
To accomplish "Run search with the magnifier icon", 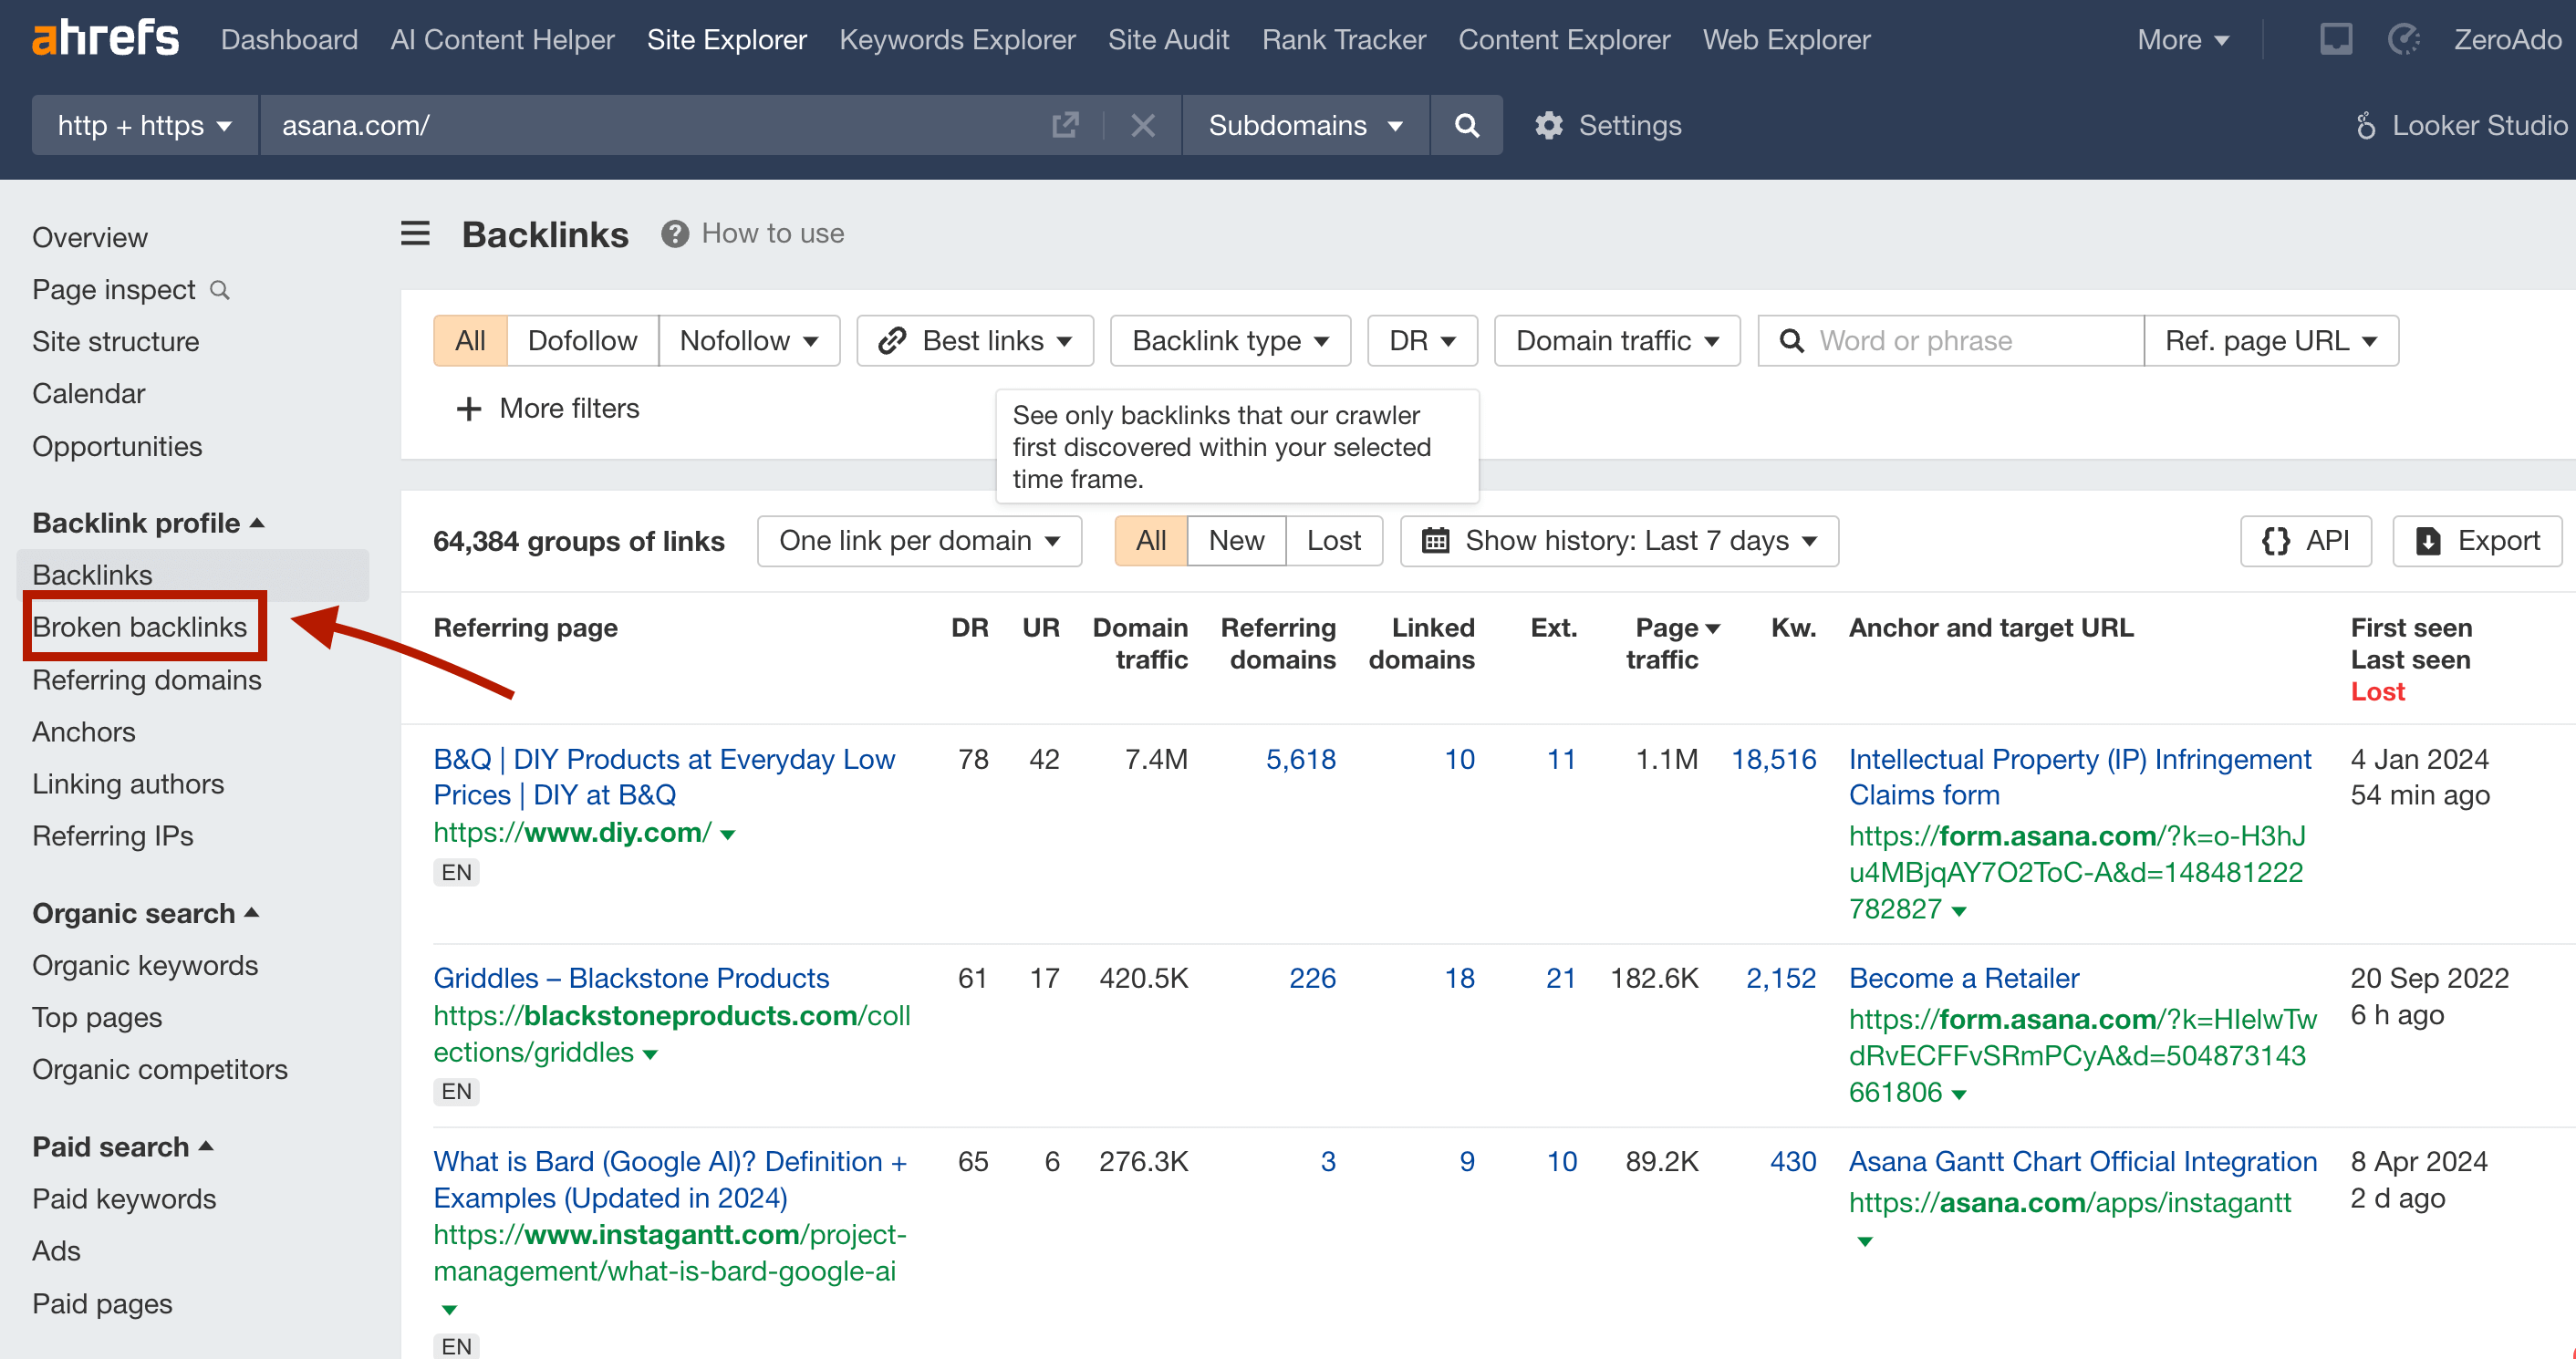I will (1466, 125).
